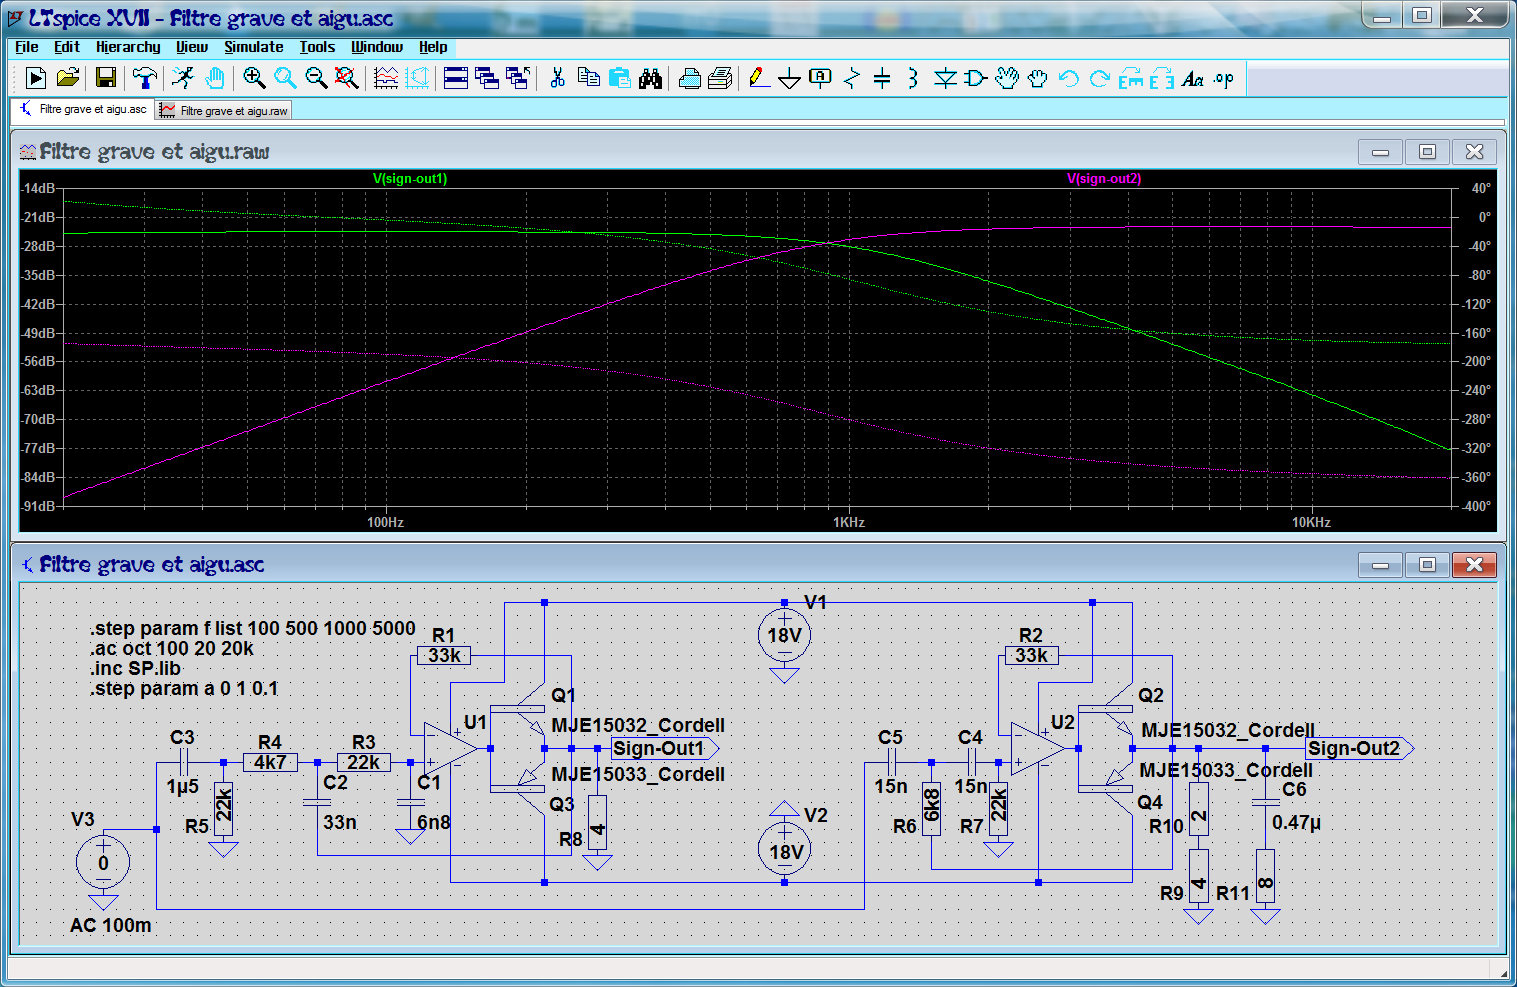Click the V1 18V voltage source

point(784,635)
